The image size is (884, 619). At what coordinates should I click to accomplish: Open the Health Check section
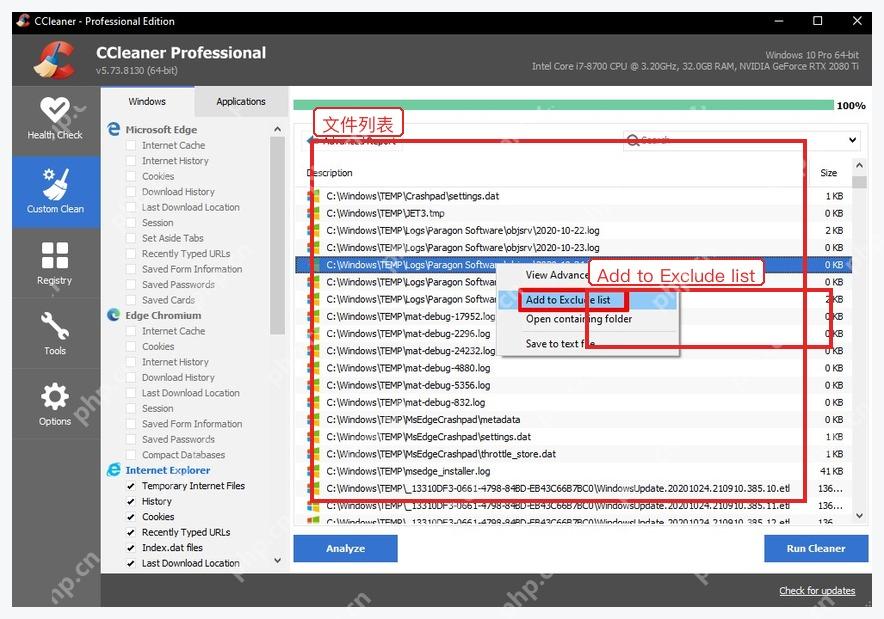coord(55,120)
